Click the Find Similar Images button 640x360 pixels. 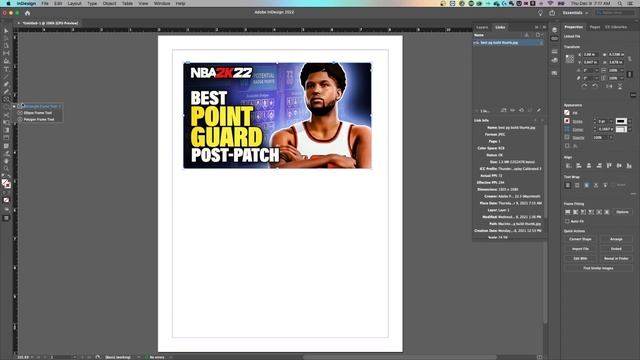point(598,269)
